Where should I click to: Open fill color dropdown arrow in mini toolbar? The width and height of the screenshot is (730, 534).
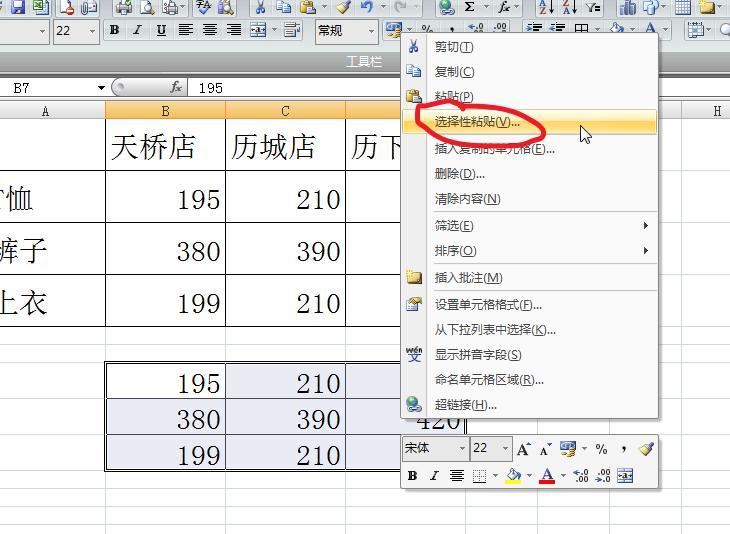pyautogui.click(x=529, y=476)
